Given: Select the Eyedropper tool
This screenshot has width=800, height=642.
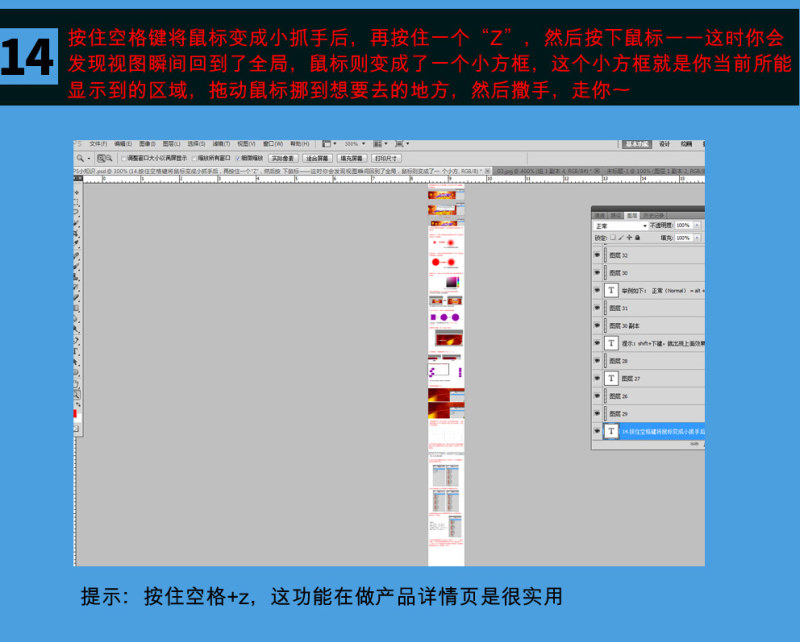Looking at the screenshot, I should (x=77, y=242).
